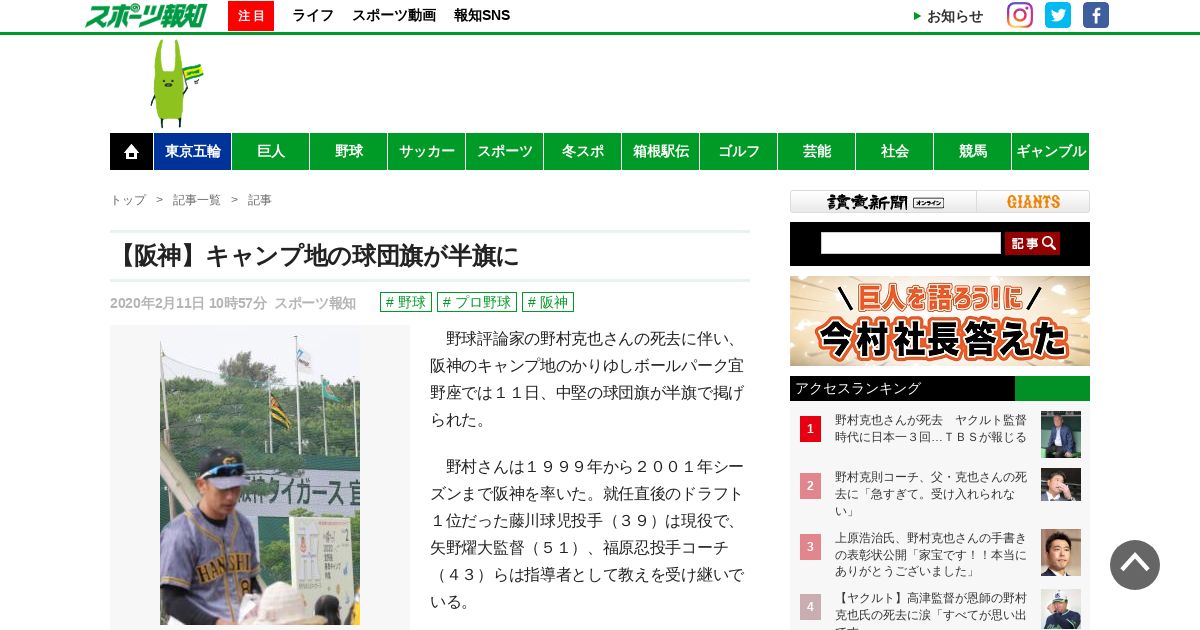Select the 芸能 navigation tab
Viewport: 1200px width, 630px height.
817,152
